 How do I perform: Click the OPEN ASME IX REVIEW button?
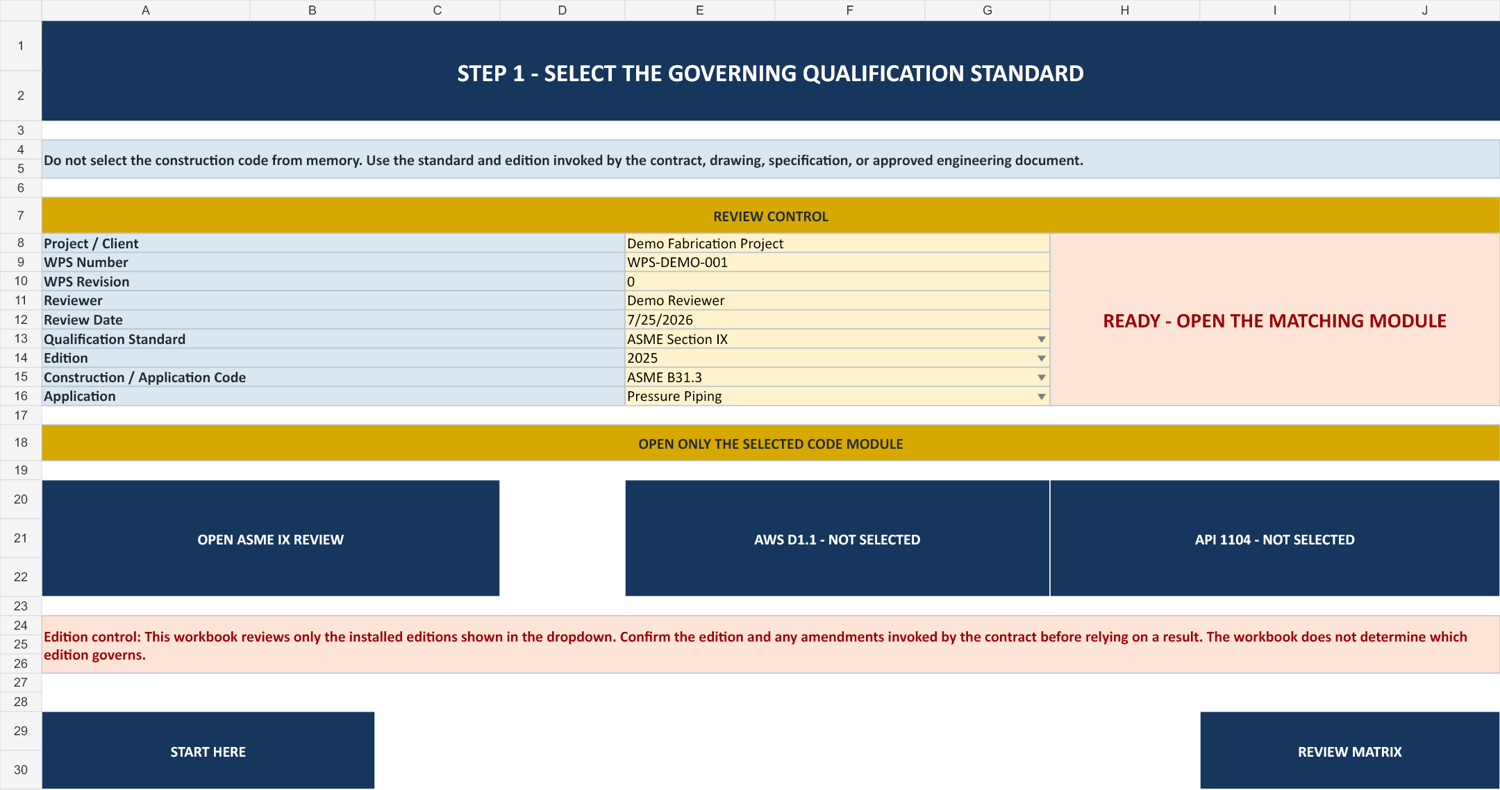(x=271, y=539)
